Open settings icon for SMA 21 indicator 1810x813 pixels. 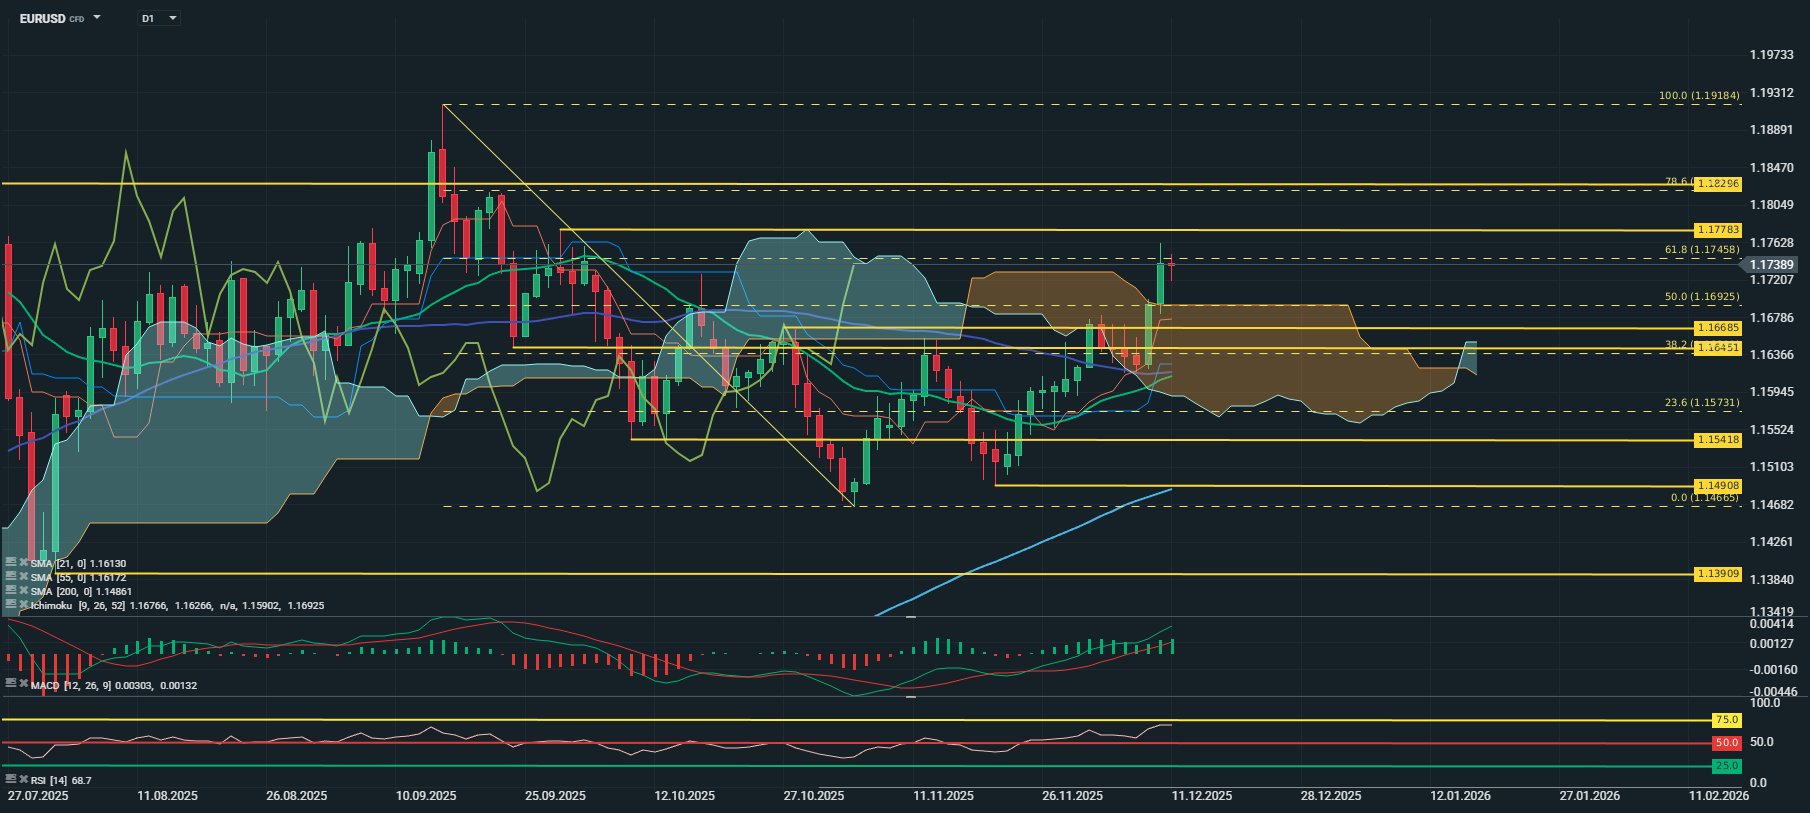(x=11, y=563)
